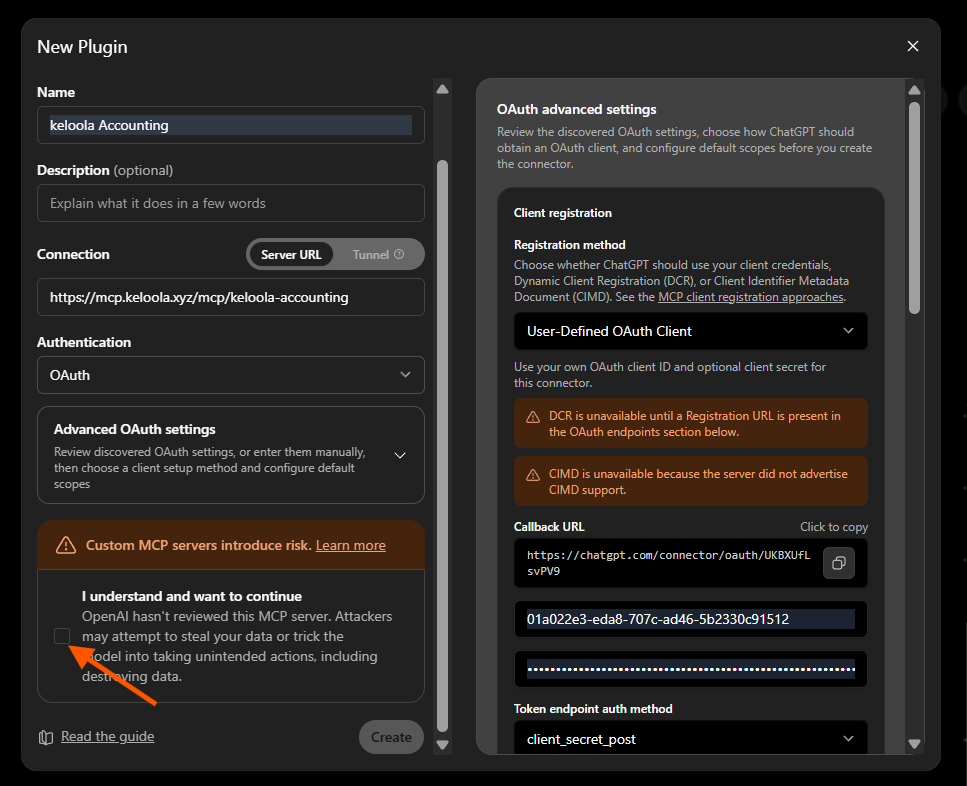This screenshot has height=786, width=967.
Task: Click the OAuth panel scrollbar down arrow
Action: pyautogui.click(x=914, y=744)
